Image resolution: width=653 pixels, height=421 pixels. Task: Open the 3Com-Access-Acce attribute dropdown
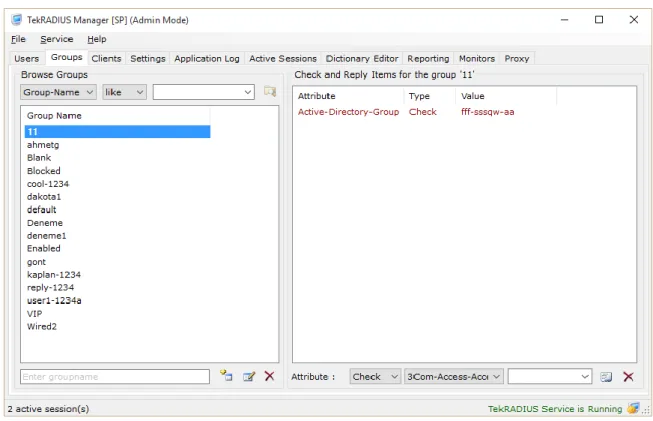tap(454, 377)
